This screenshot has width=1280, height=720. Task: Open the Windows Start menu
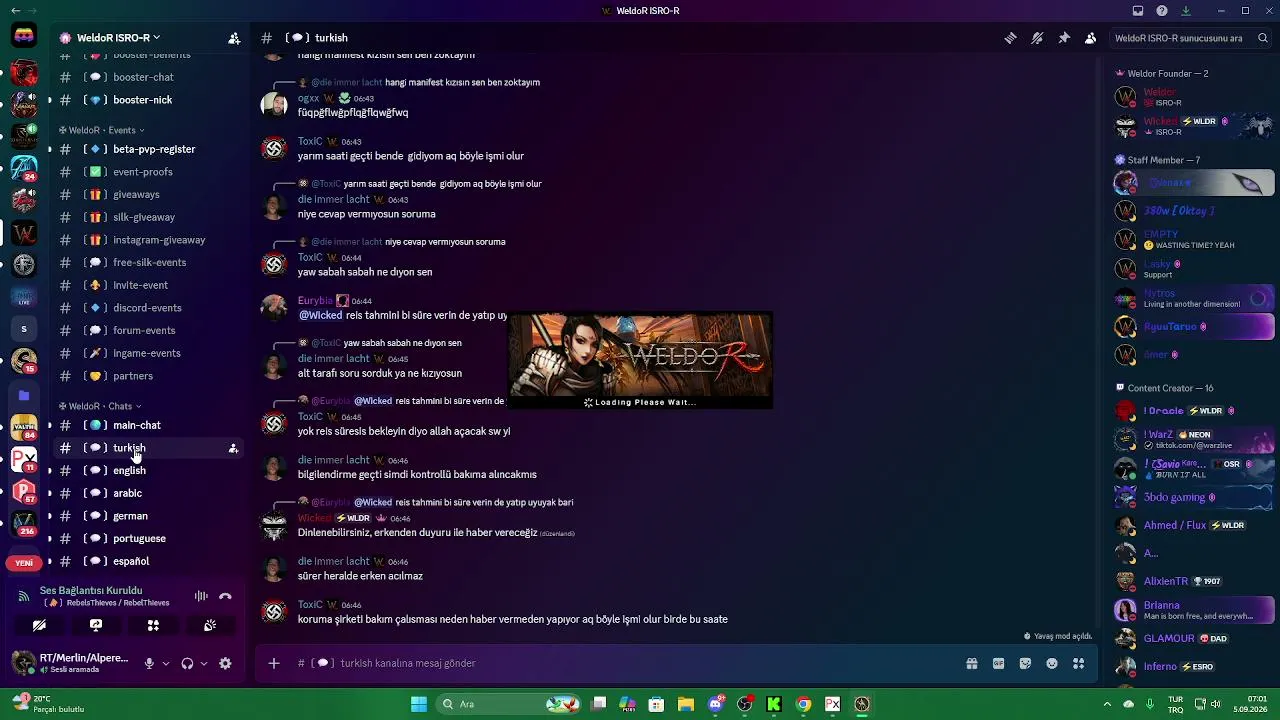[x=419, y=704]
